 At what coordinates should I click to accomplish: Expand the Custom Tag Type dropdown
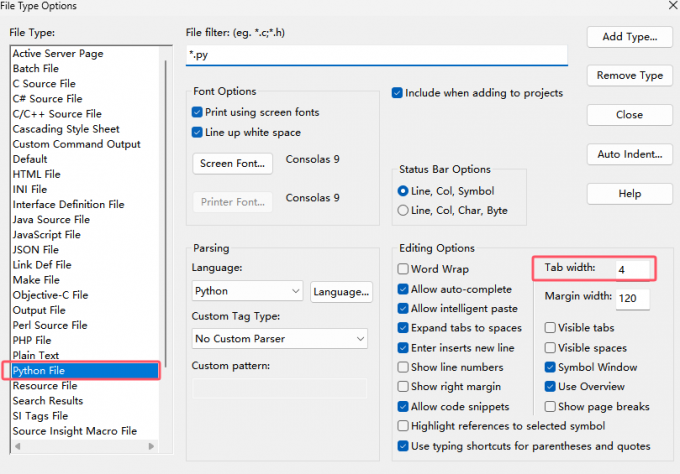279,339
